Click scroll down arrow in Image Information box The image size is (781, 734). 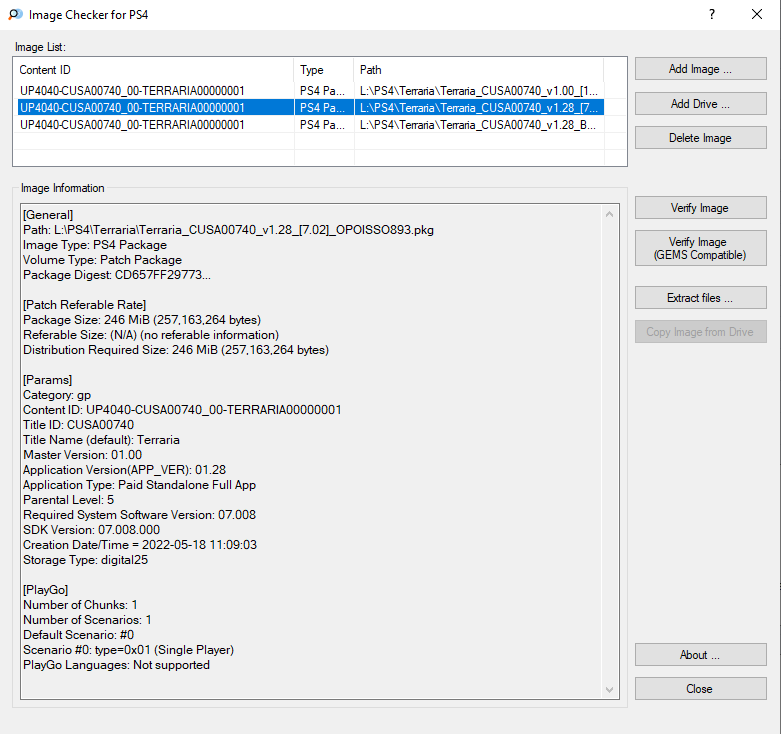click(x=609, y=689)
